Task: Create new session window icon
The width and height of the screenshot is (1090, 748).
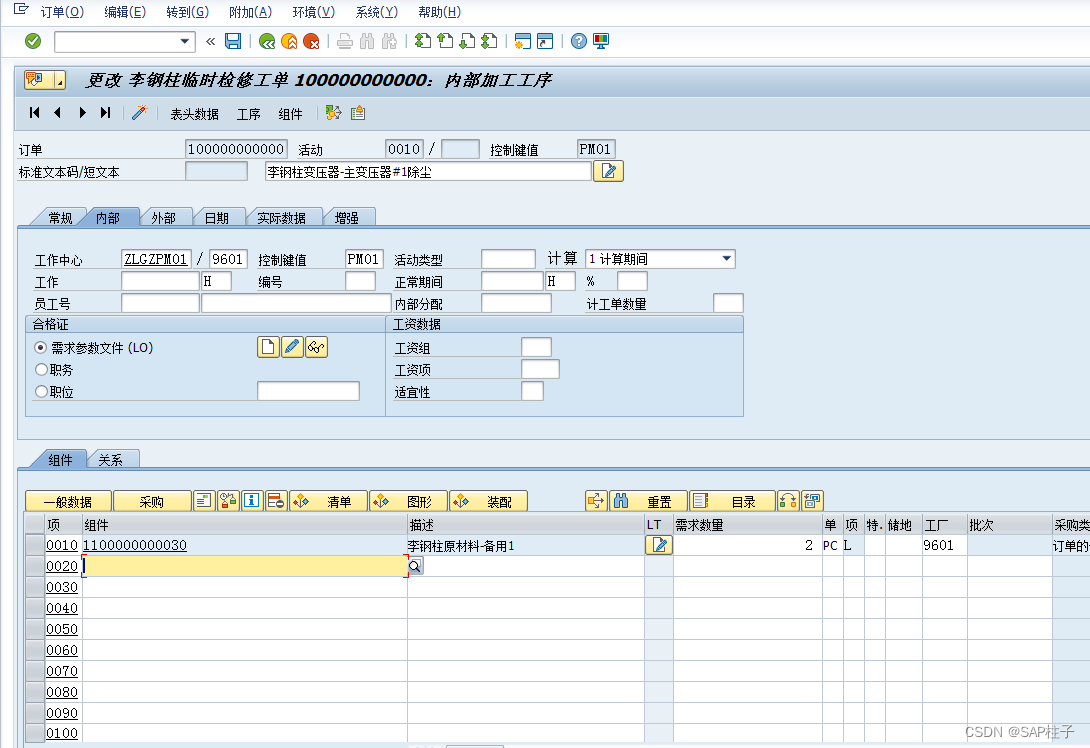Action: pos(523,42)
